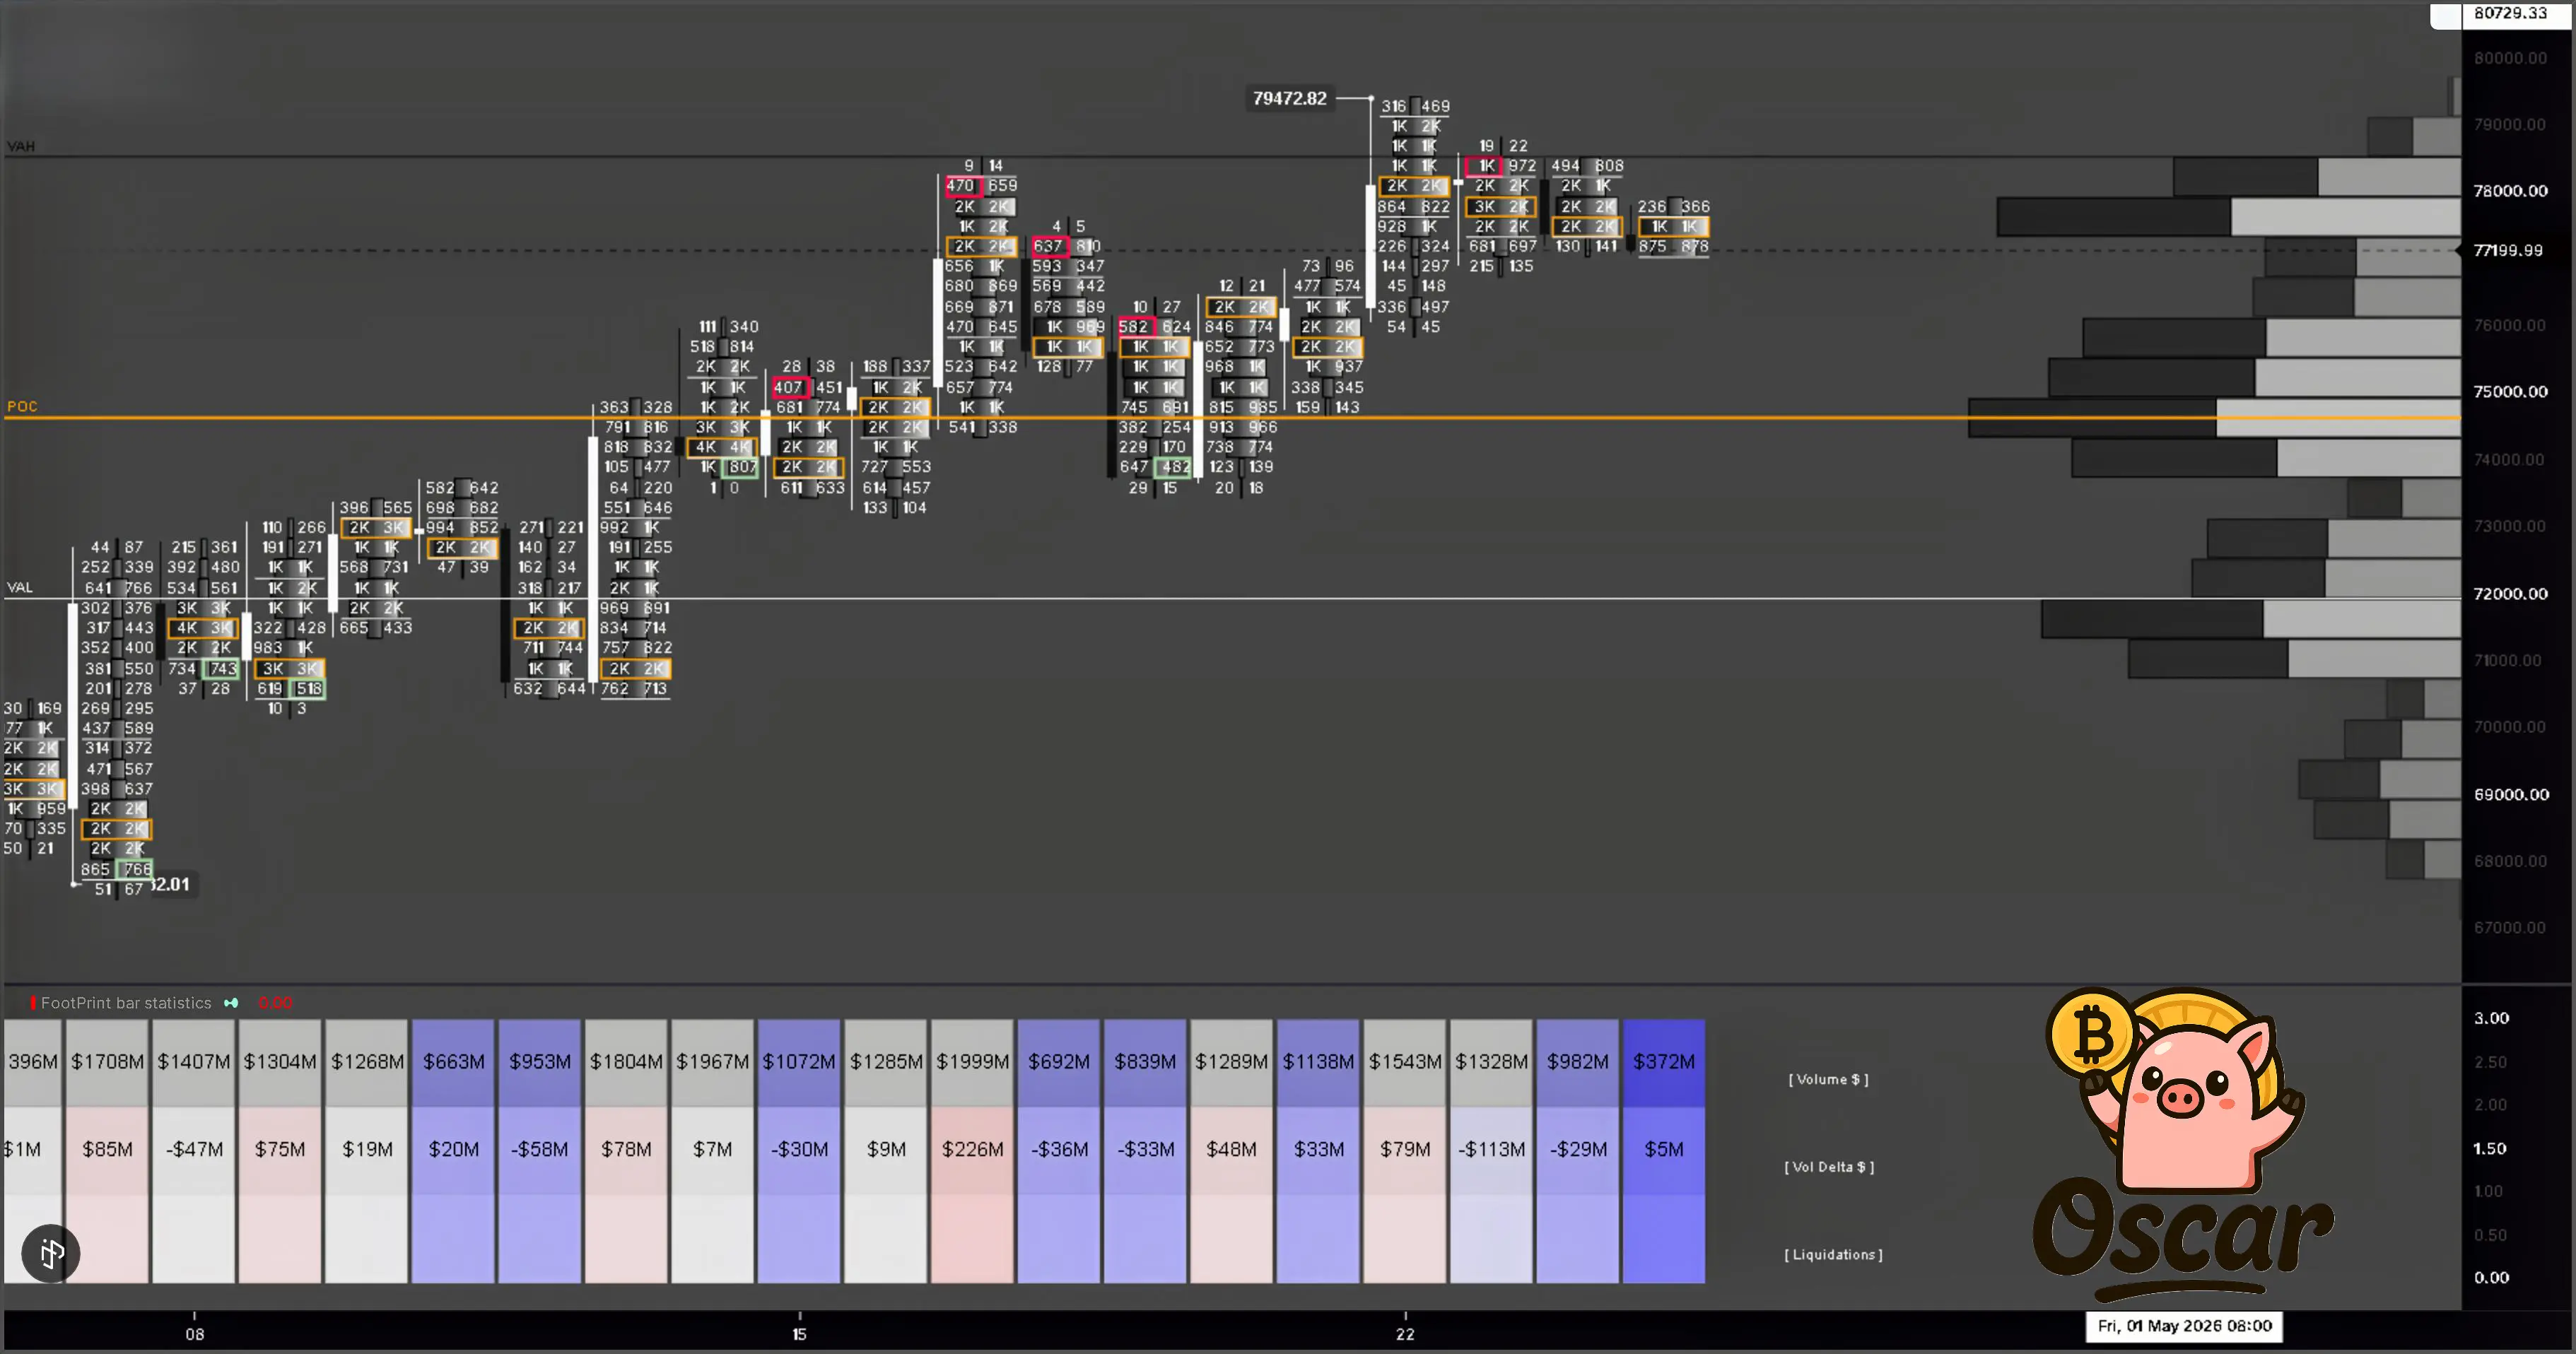This screenshot has width=2576, height=1354.
Task: Click the [Liquidations] row label
Action: [1833, 1254]
